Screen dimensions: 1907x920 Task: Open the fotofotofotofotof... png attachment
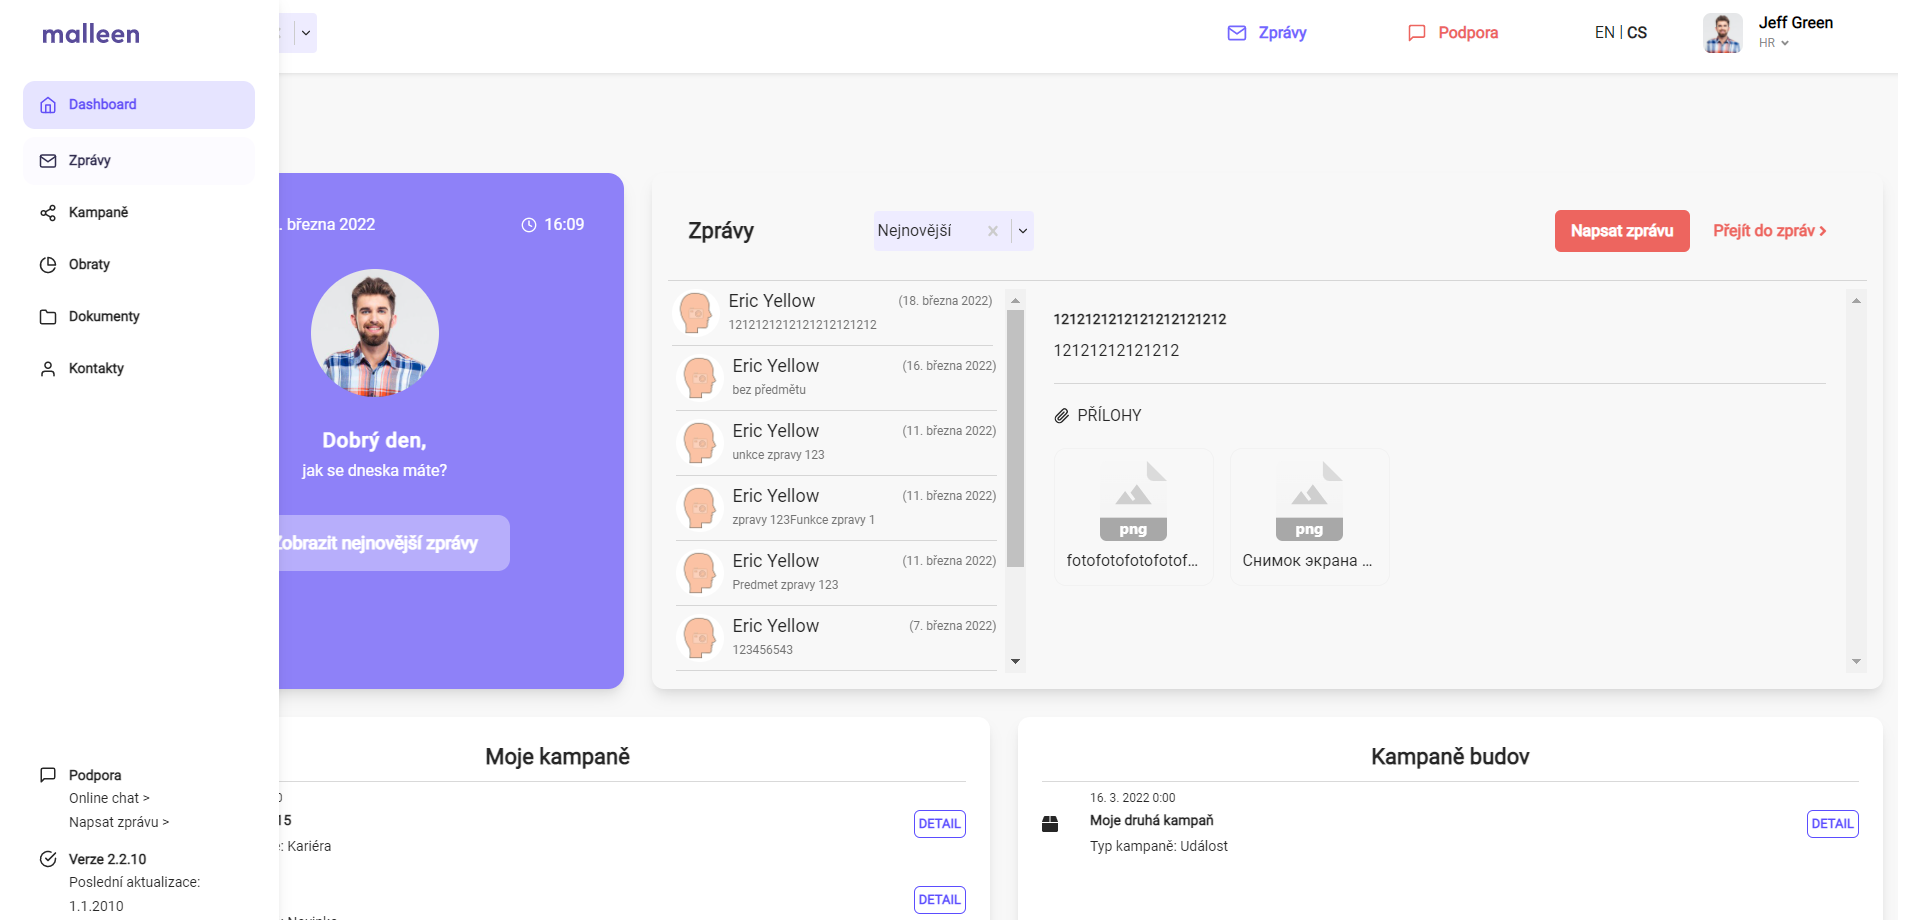[1133, 516]
